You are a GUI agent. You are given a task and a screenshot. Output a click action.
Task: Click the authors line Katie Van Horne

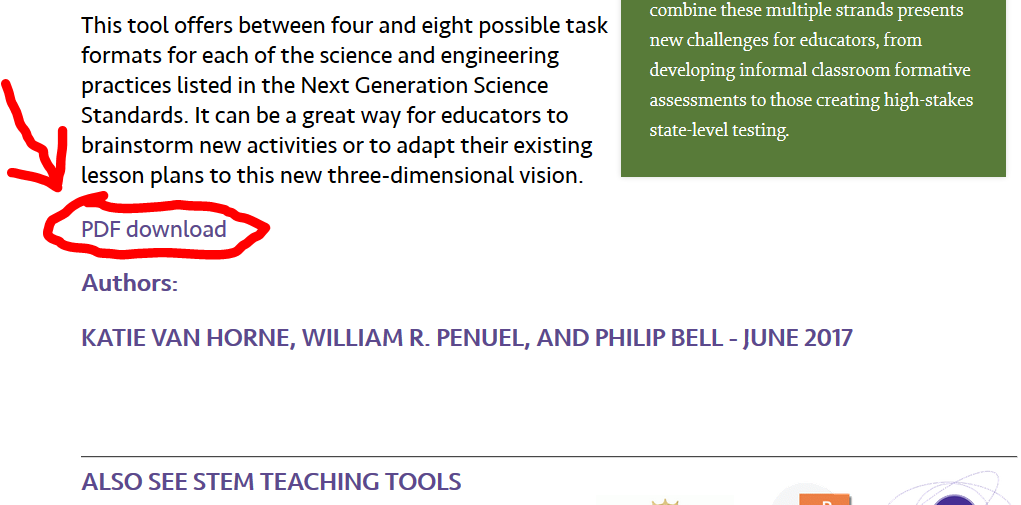pos(467,338)
